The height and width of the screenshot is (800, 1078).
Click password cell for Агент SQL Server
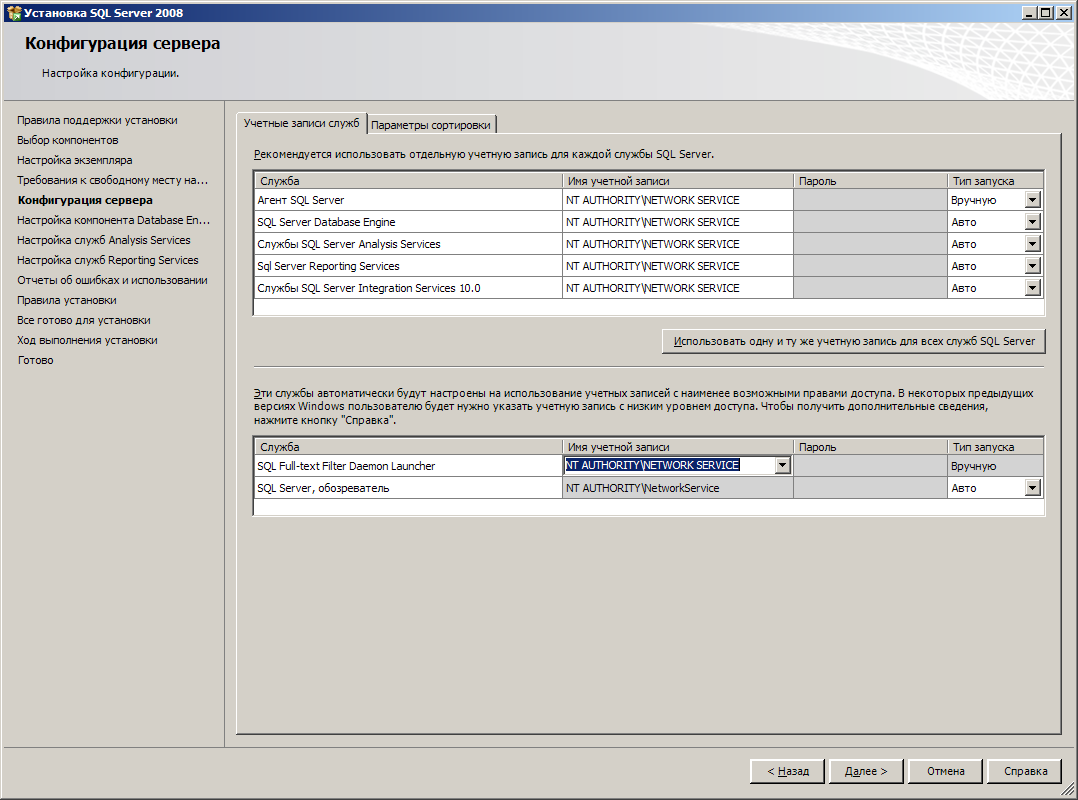870,200
